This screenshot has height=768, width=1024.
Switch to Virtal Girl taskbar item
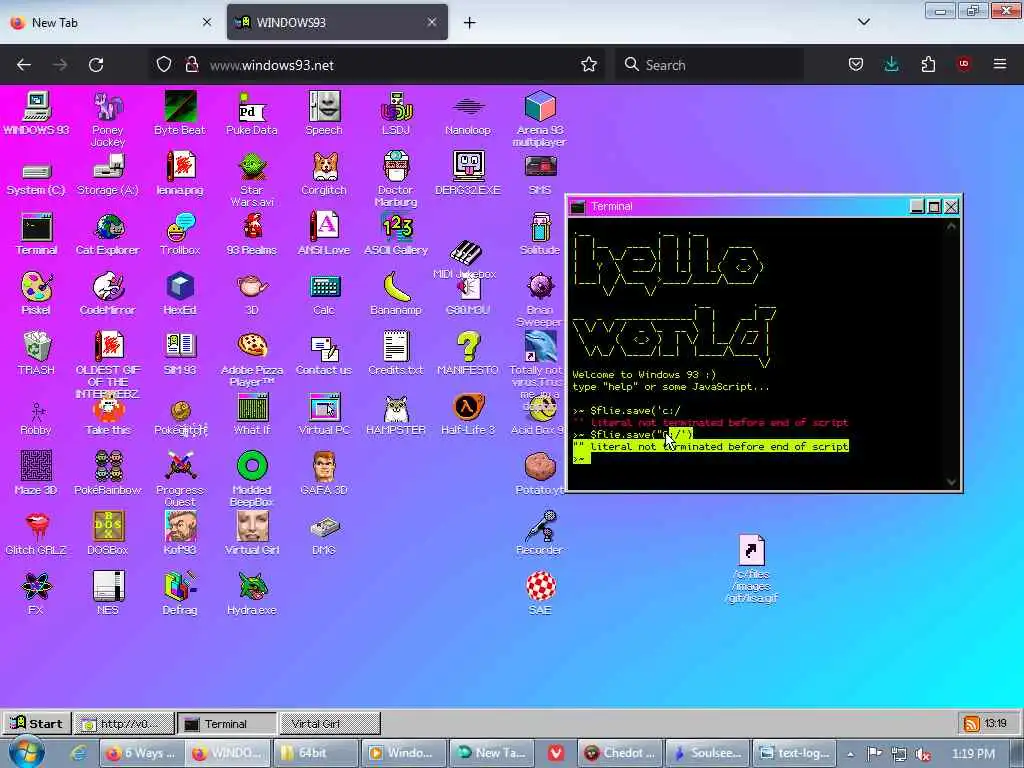click(x=330, y=724)
